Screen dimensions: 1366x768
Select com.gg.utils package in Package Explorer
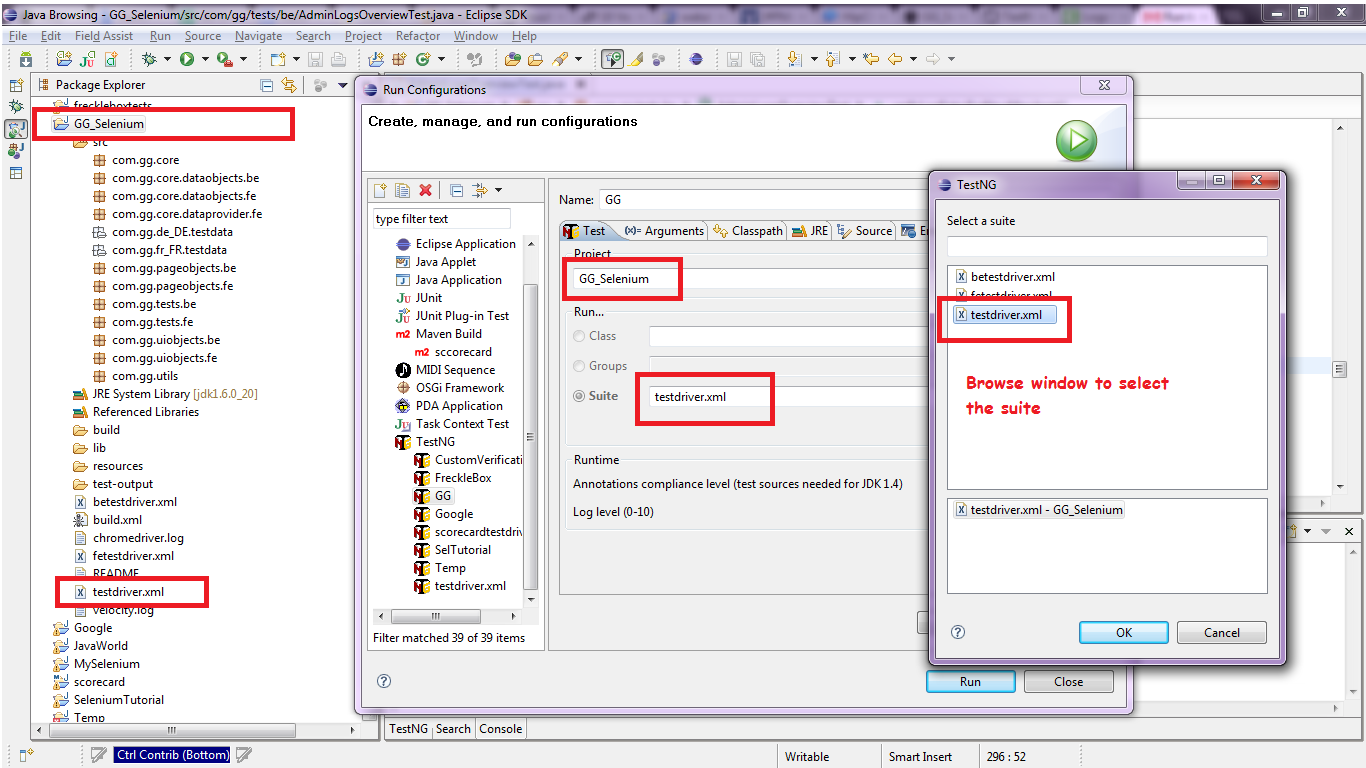click(x=135, y=376)
